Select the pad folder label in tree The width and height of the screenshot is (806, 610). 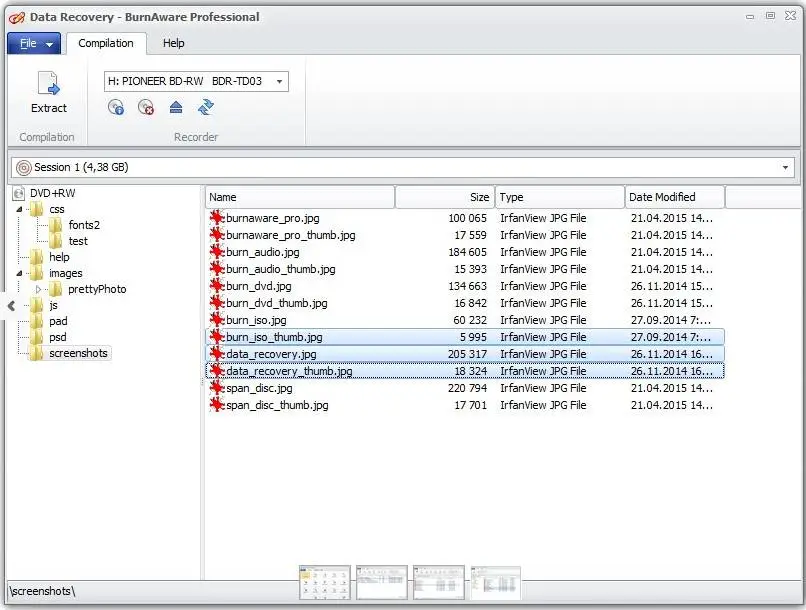(58, 322)
